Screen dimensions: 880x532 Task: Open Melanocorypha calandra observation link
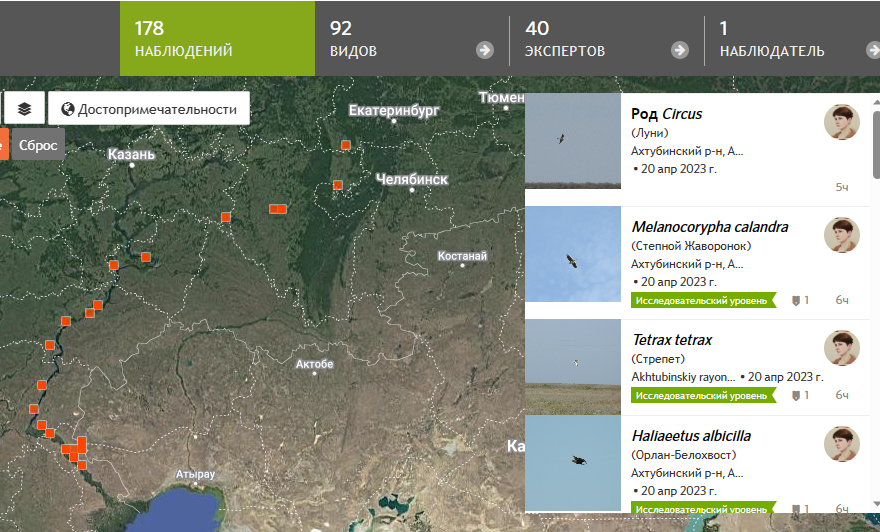[710, 227]
